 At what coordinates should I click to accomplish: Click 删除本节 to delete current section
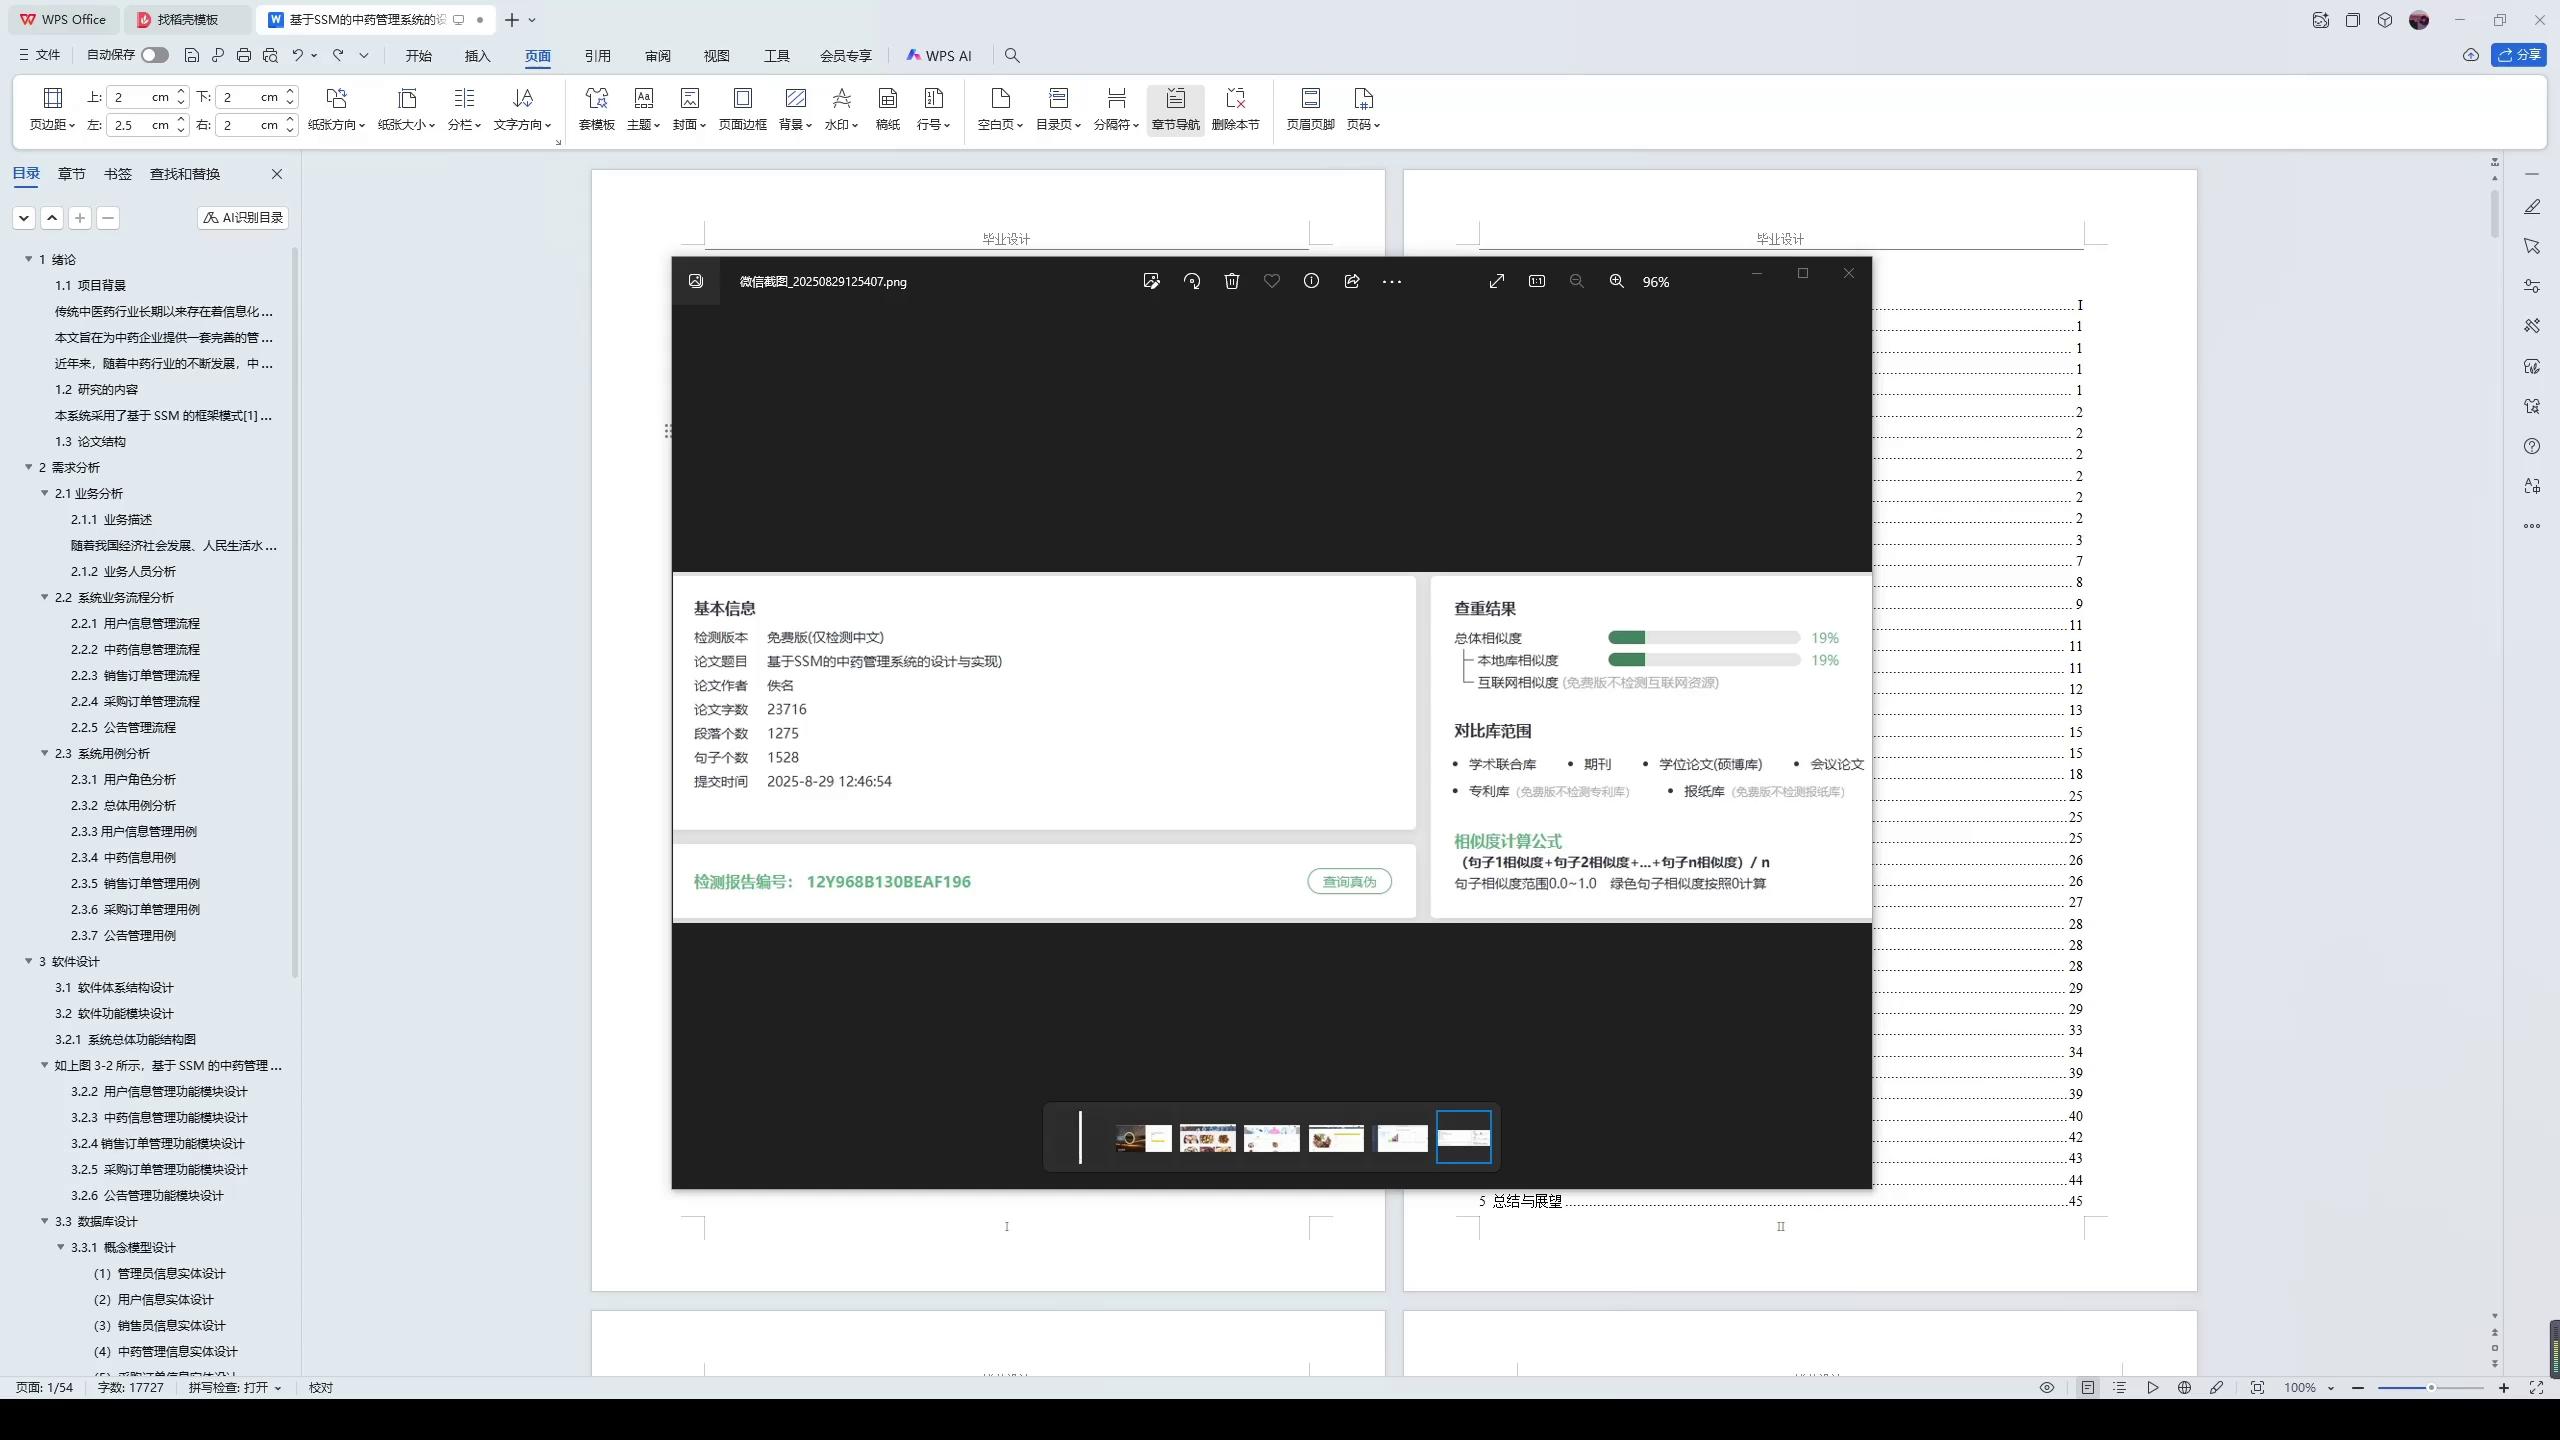1235,110
